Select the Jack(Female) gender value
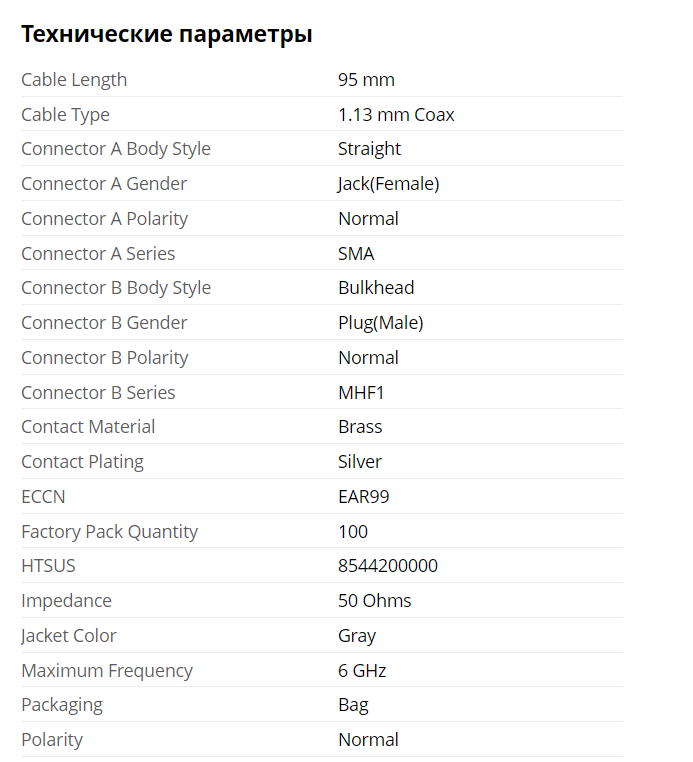This screenshot has height=762, width=693. tap(388, 184)
